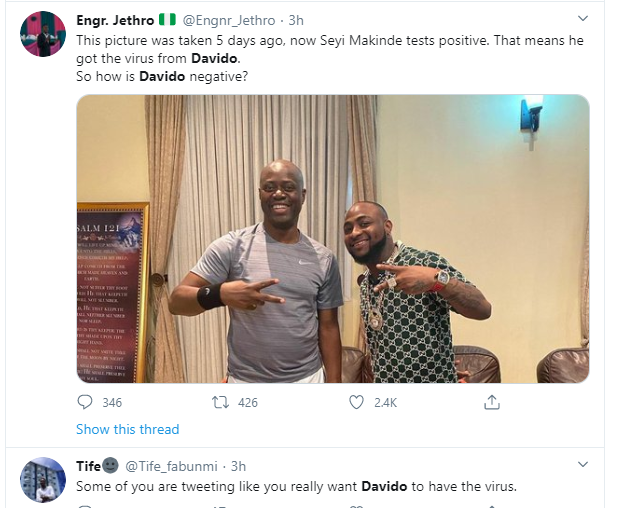
Task: Click the retweet icon on Jethro's tweet
Action: 220,402
